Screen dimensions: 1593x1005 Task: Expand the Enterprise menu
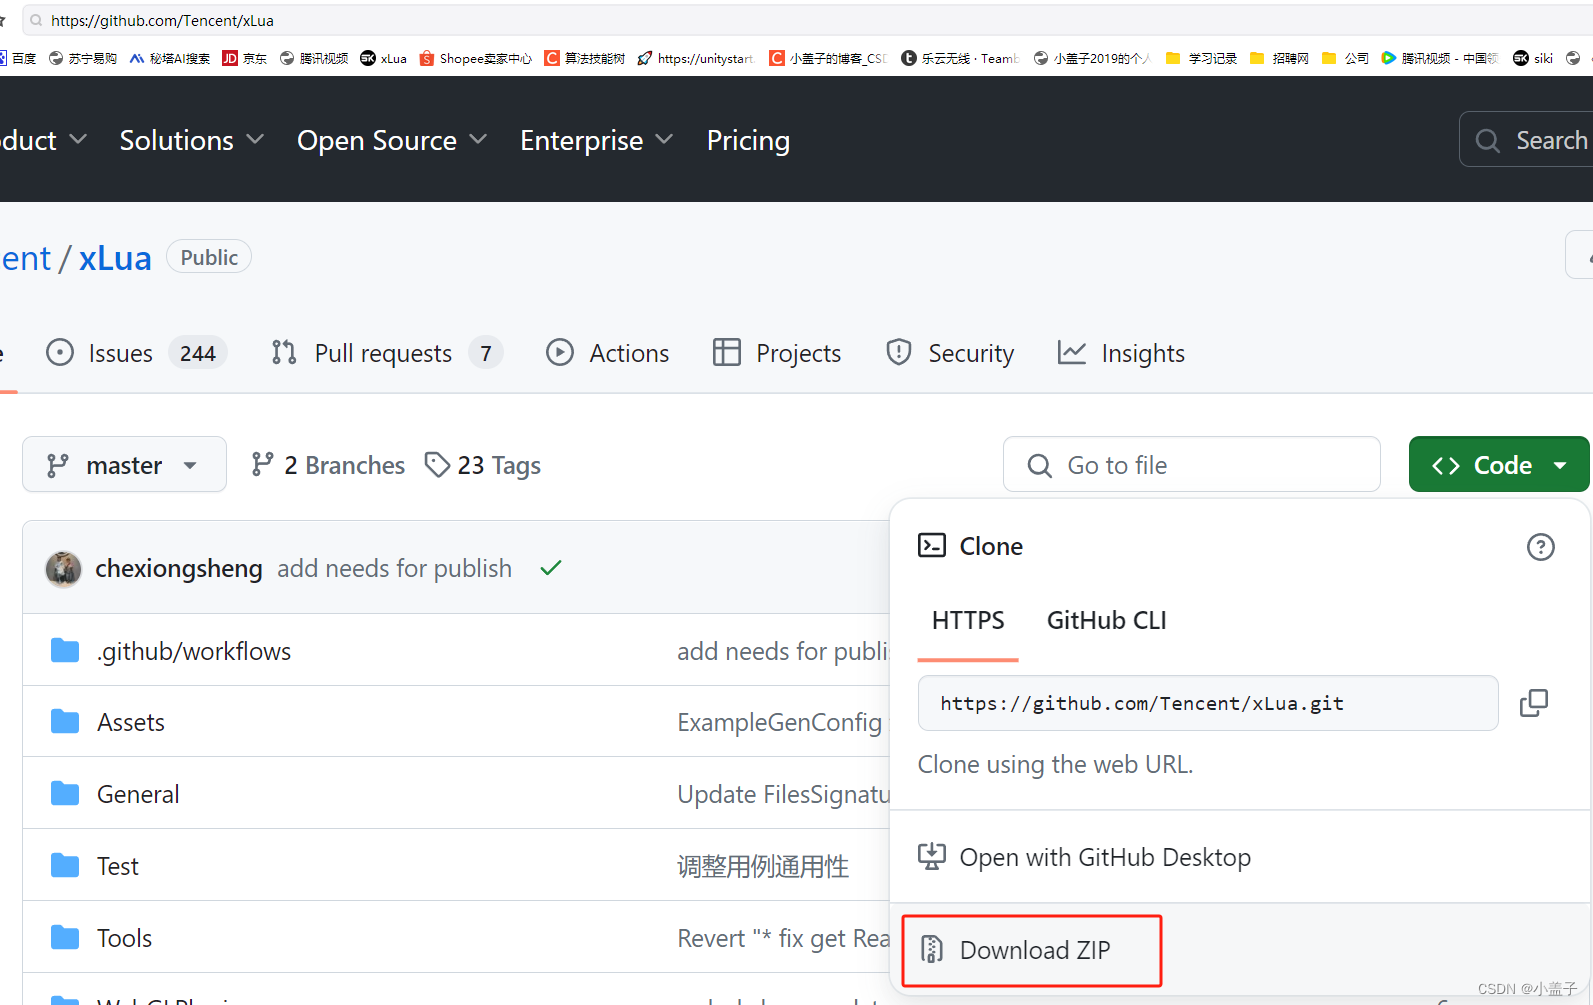click(597, 141)
